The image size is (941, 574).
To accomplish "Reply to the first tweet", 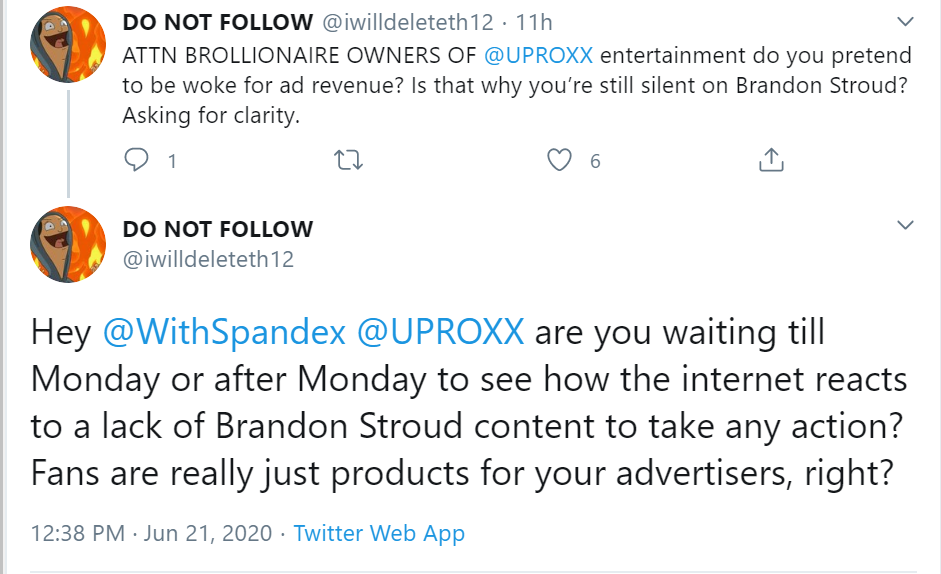I will [137, 160].
